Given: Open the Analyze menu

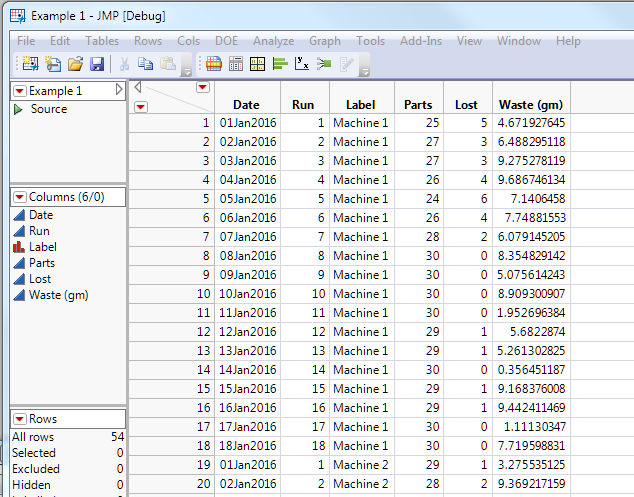Looking at the screenshot, I should coord(273,41).
